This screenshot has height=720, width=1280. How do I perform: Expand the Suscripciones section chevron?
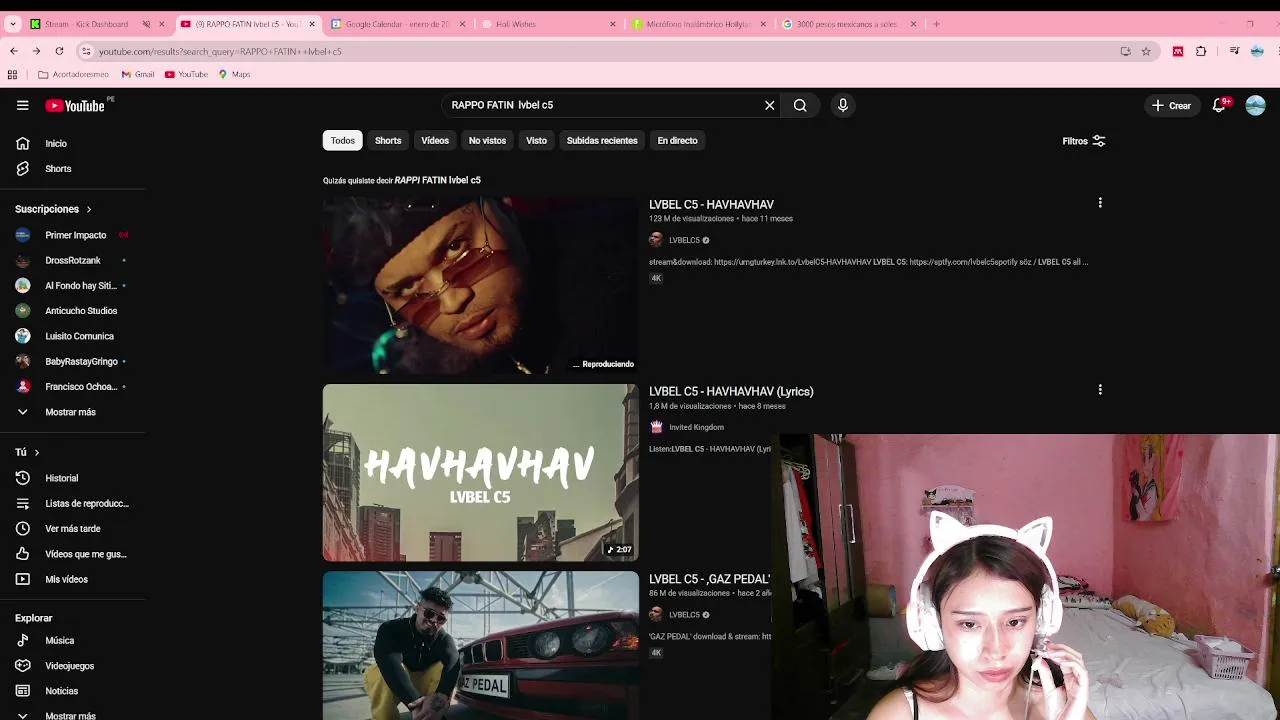click(88, 209)
